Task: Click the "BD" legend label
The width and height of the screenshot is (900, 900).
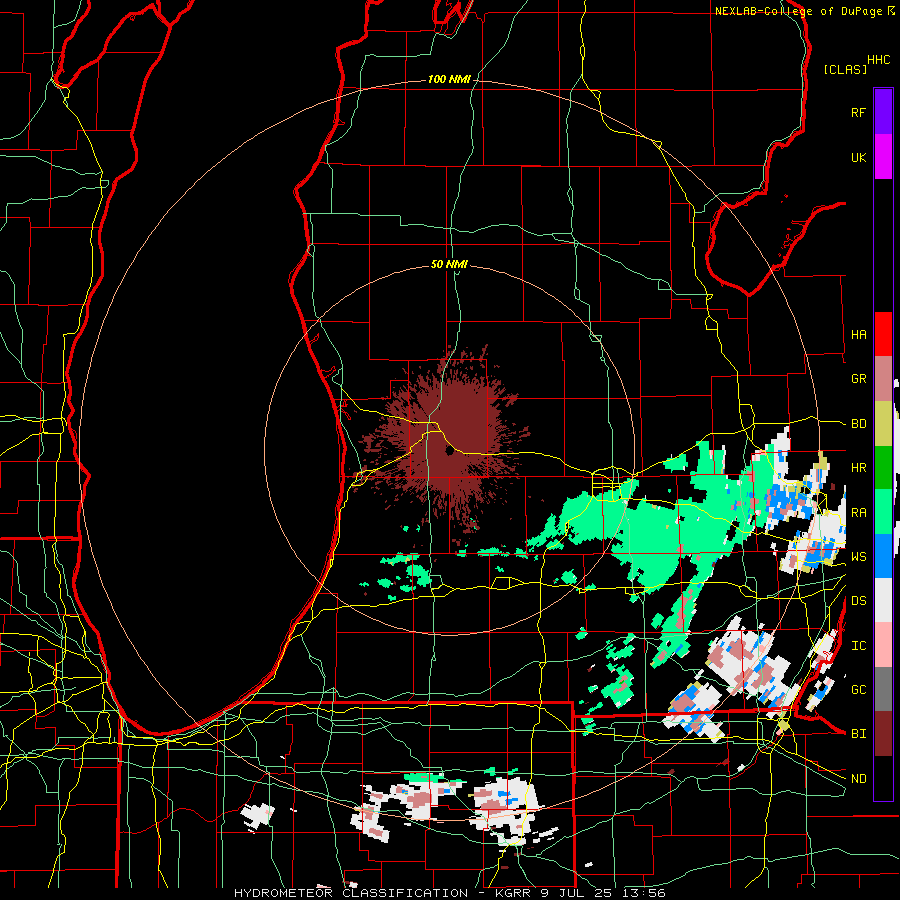Action: click(x=858, y=424)
